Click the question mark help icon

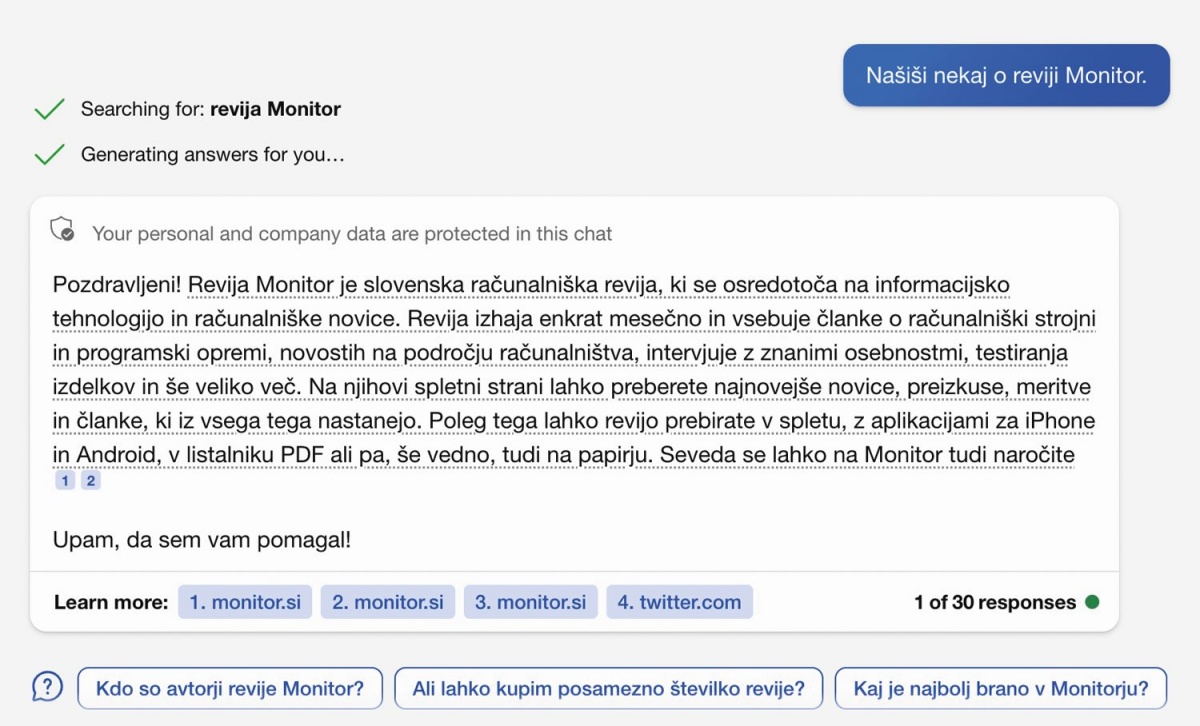tap(47, 687)
